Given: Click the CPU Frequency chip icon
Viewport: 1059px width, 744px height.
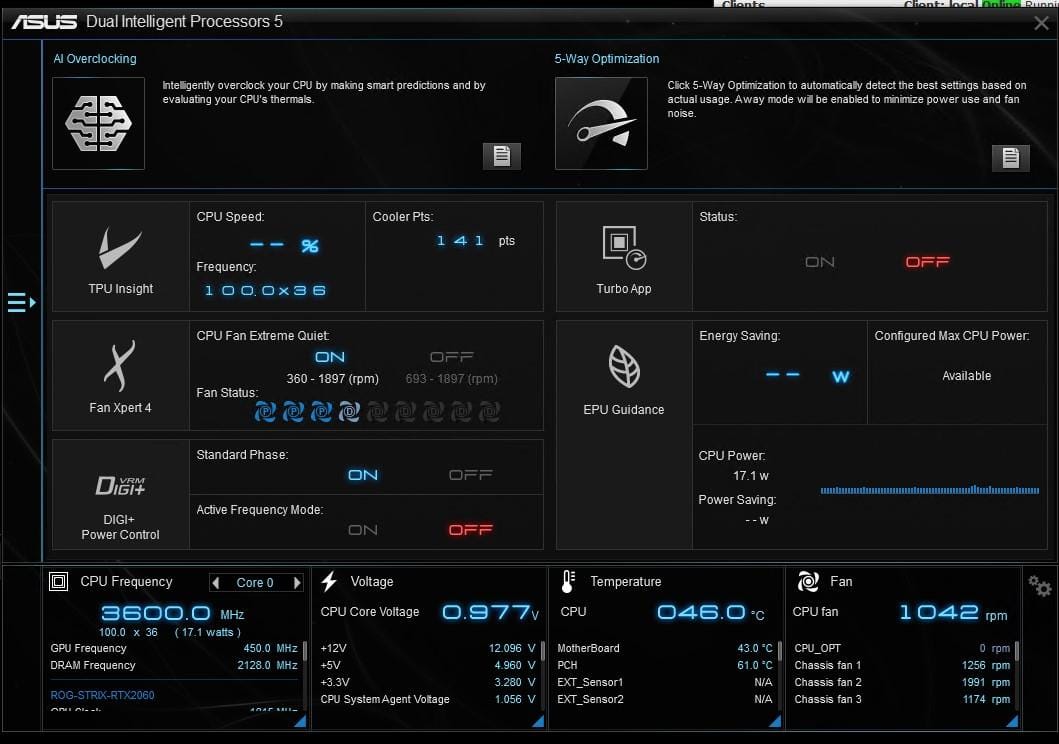Looking at the screenshot, I should pos(59,581).
